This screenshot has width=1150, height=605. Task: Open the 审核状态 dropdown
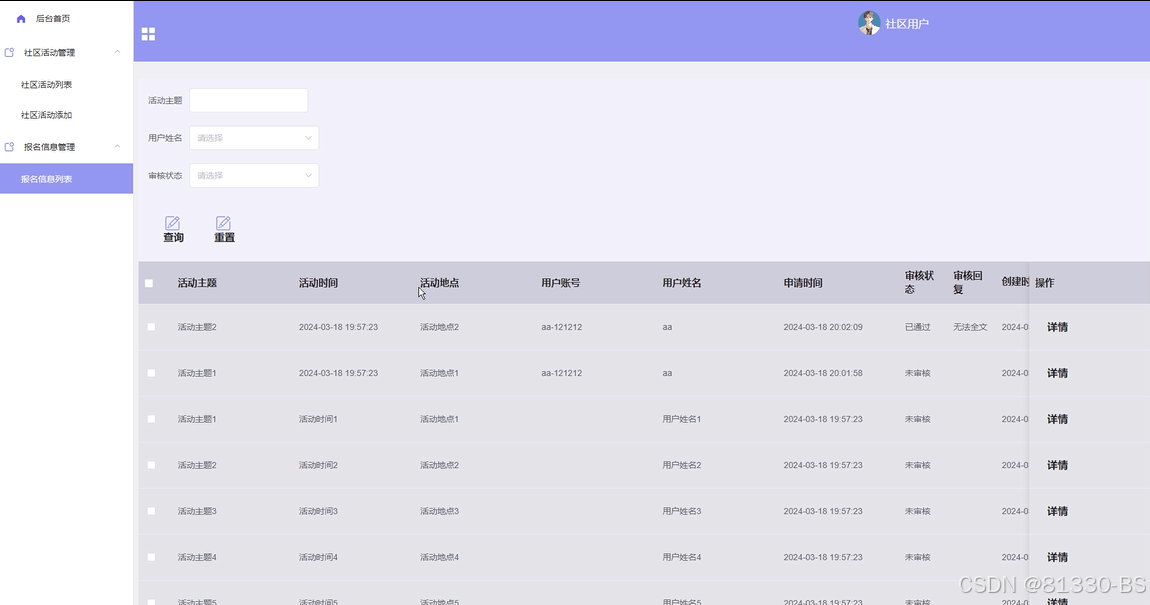(x=254, y=175)
